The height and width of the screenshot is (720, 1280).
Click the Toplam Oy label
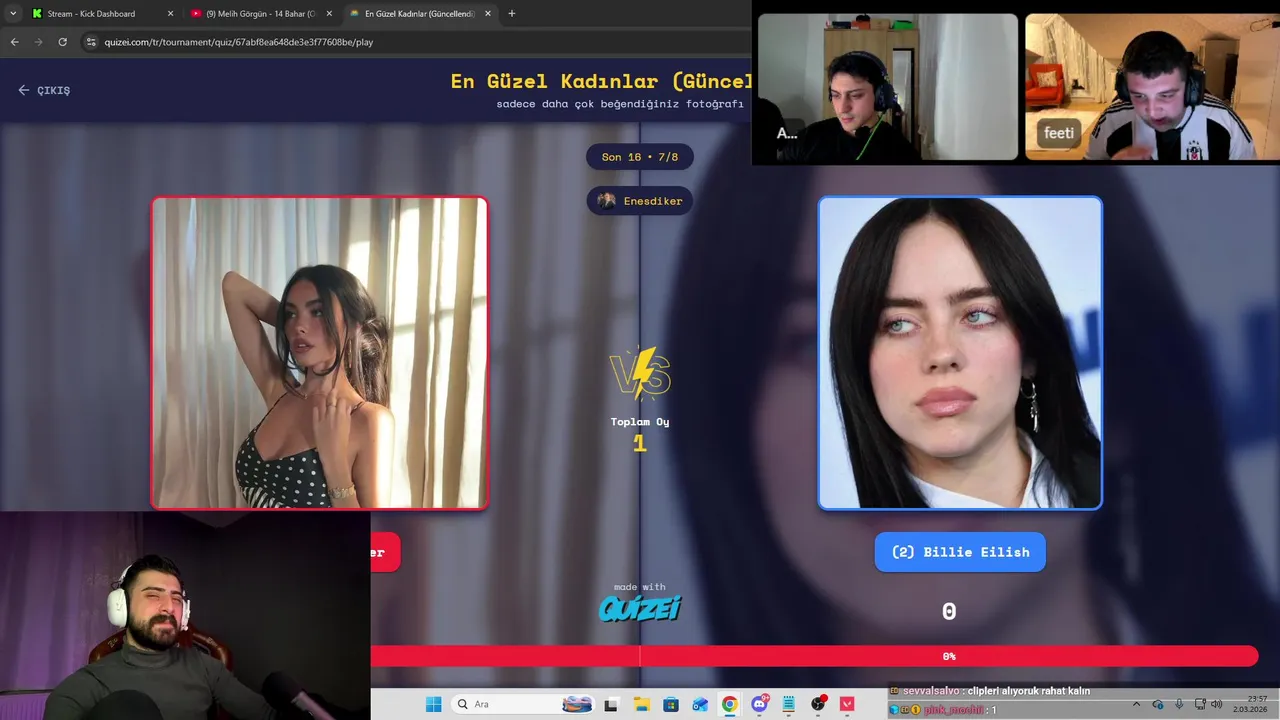pos(640,422)
